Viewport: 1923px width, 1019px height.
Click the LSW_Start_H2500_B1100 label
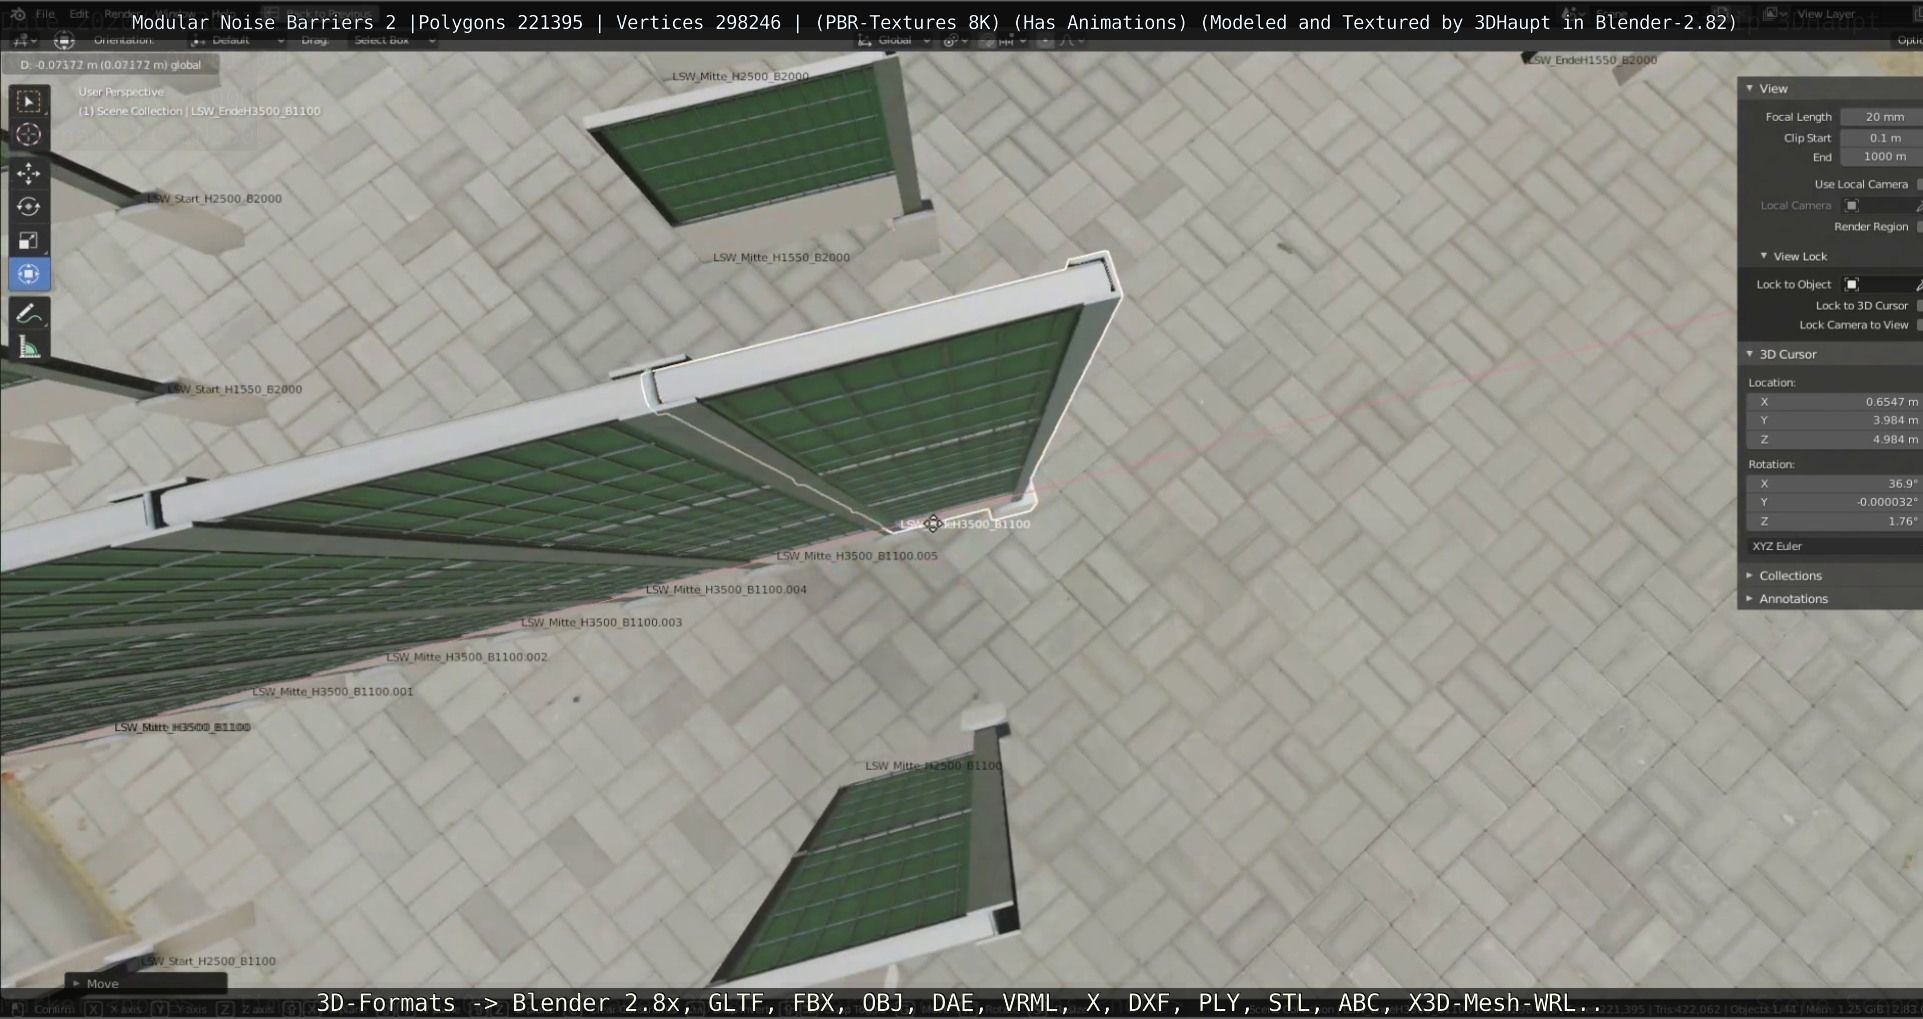tap(208, 961)
